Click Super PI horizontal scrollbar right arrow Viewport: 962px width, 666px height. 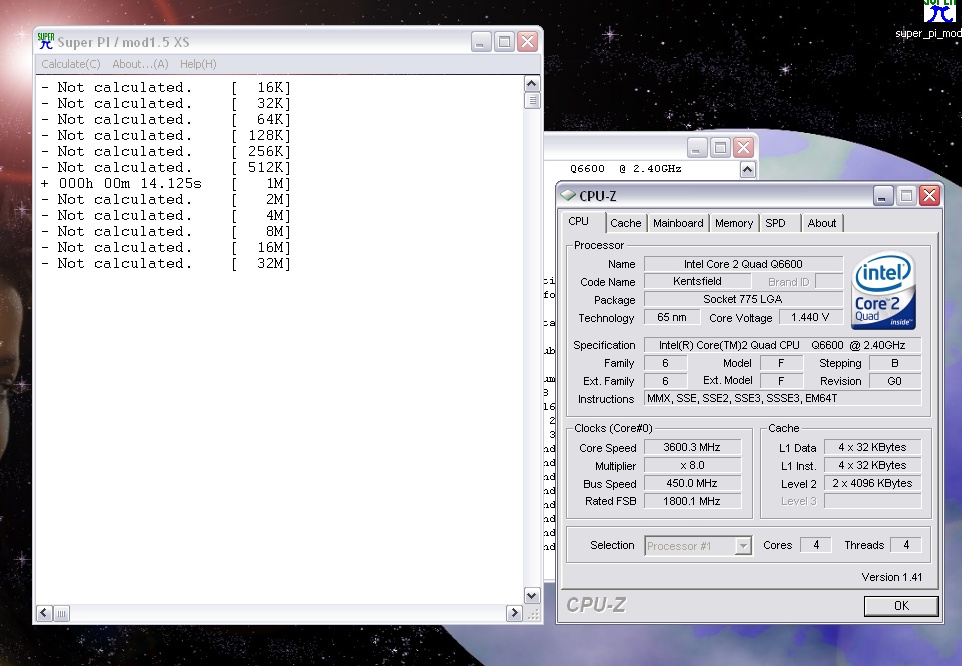coord(514,613)
